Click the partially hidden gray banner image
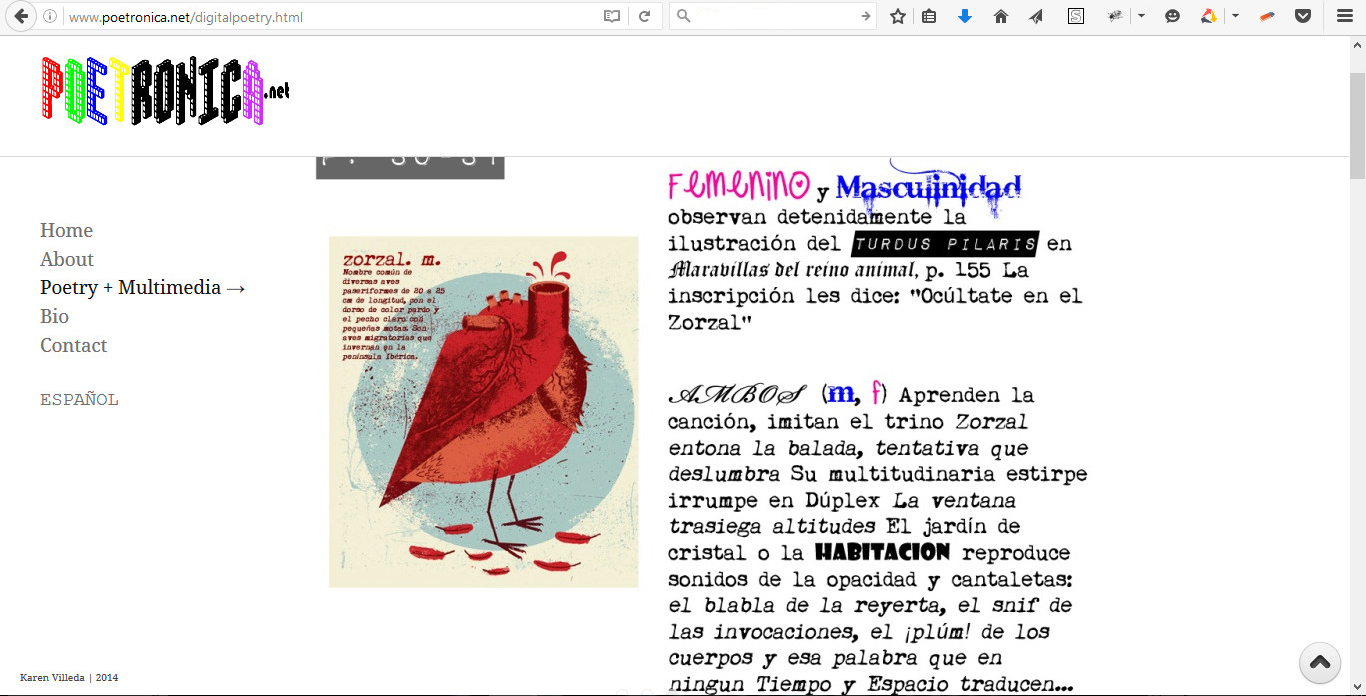Viewport: 1366px width, 696px height. (410, 168)
